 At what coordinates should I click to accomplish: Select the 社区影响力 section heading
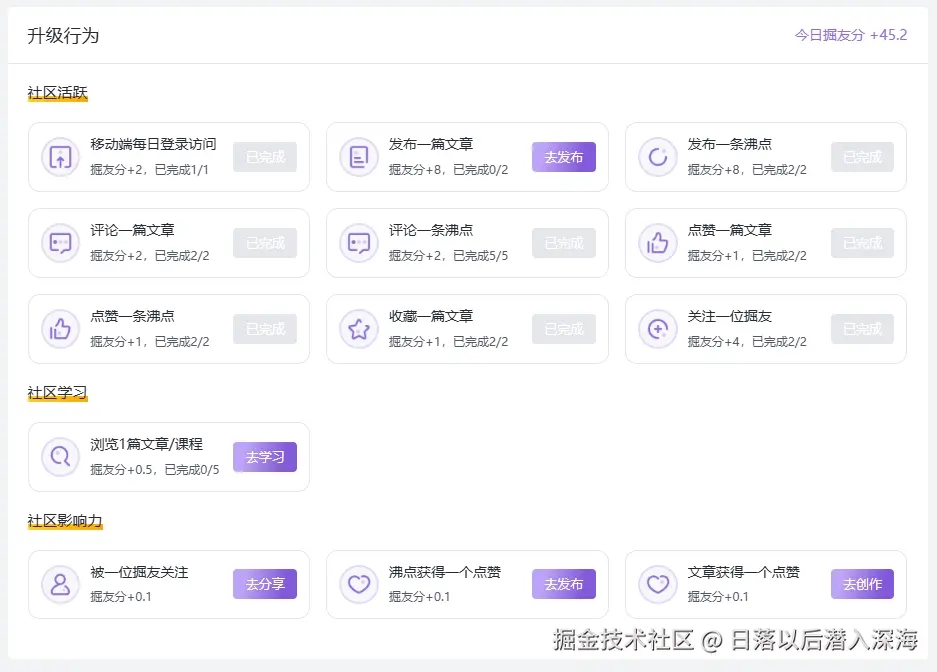(x=65, y=520)
